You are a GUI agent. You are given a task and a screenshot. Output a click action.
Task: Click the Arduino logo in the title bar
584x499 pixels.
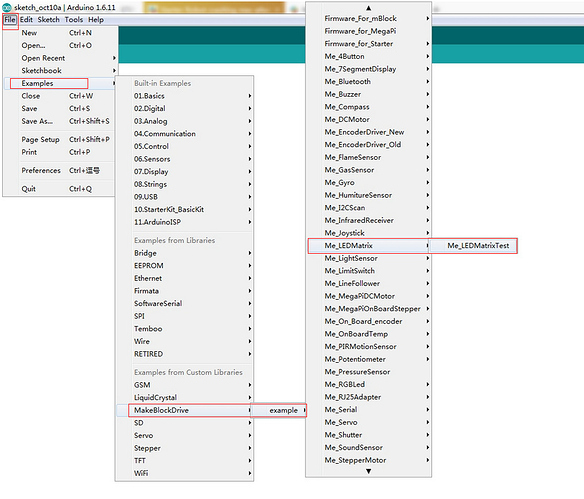pyautogui.click(x=7, y=7)
